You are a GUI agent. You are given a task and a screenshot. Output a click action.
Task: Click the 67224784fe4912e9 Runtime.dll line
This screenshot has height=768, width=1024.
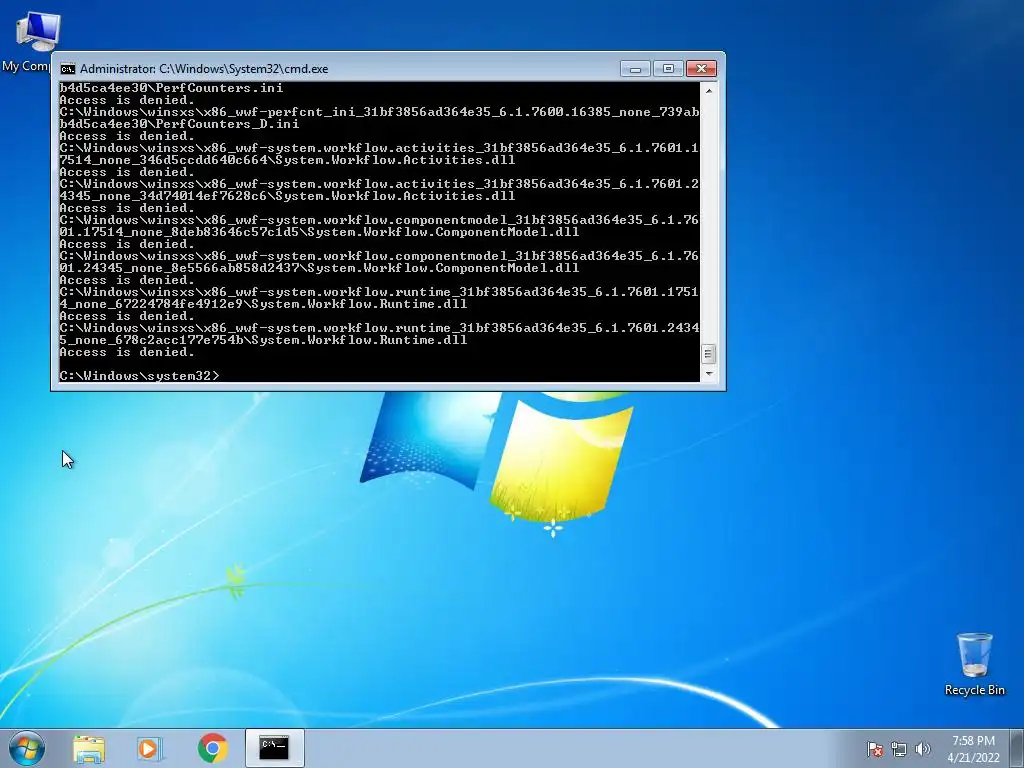tap(263, 304)
